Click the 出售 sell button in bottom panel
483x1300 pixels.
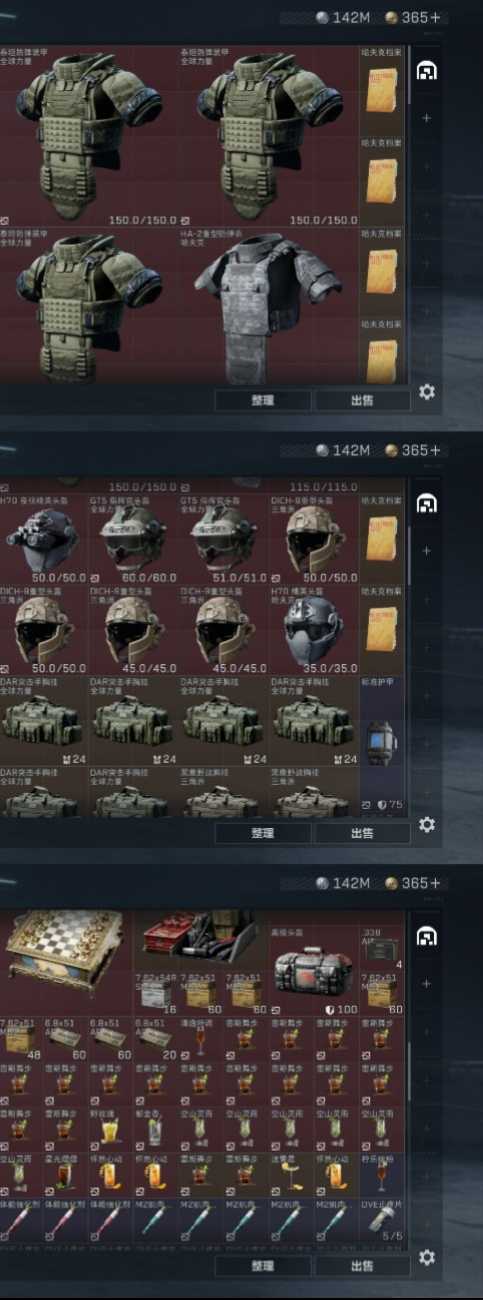click(363, 1265)
